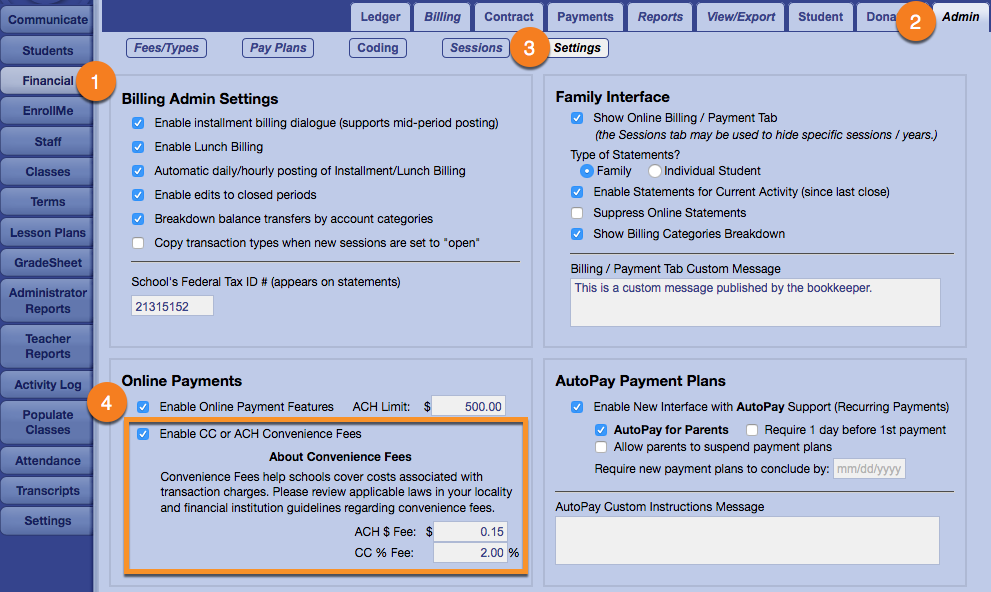Click the ACH Limit amount field
Viewport: 991px width, 592px height.
tap(469, 406)
